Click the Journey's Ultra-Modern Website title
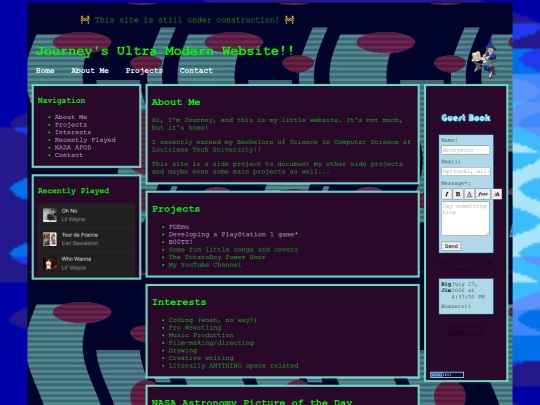 pyautogui.click(x=165, y=51)
